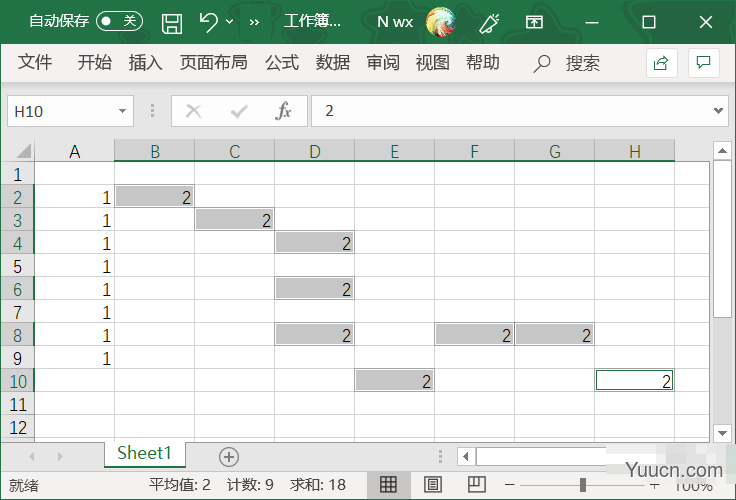The width and height of the screenshot is (736, 500).
Task: Open the Name Box dropdown arrow
Action: pyautogui.click(x=123, y=111)
